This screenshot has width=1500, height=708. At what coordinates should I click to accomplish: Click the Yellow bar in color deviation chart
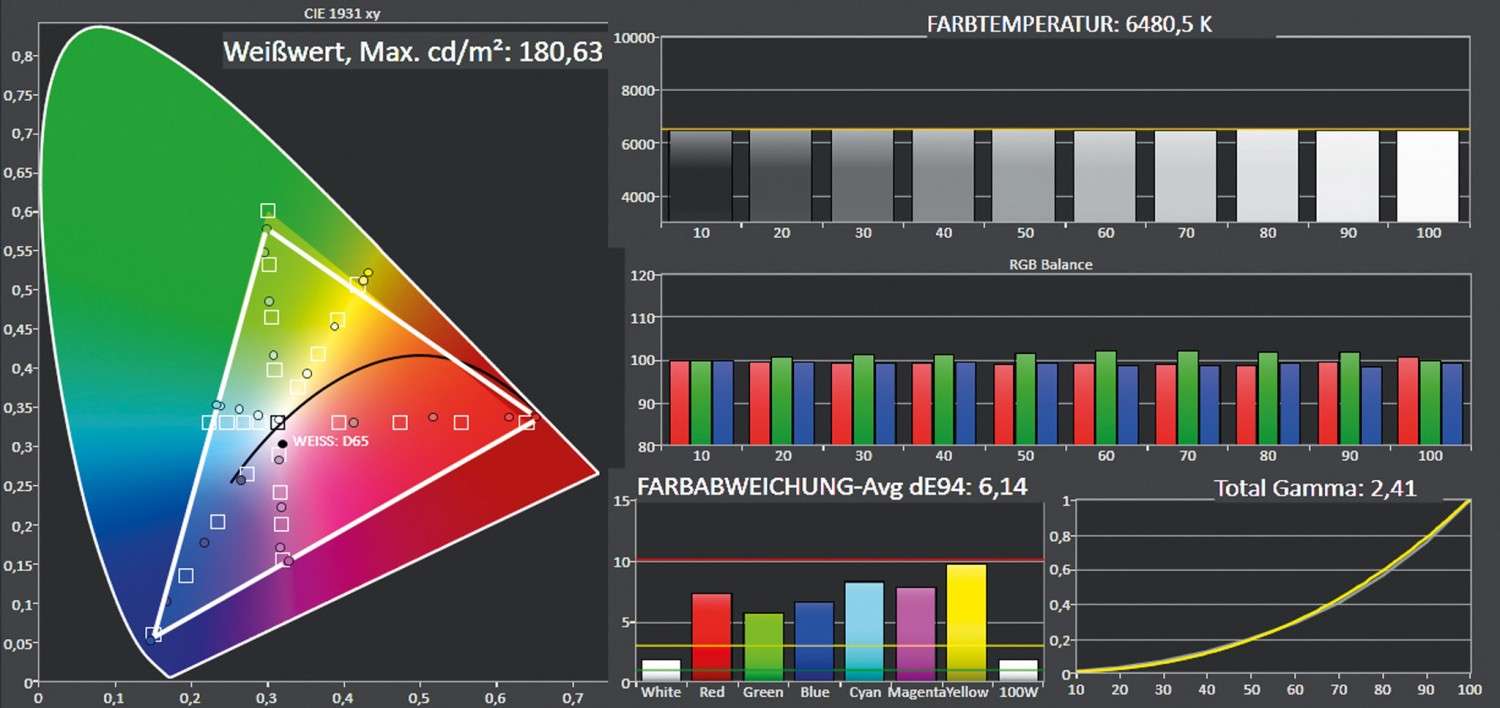click(967, 624)
